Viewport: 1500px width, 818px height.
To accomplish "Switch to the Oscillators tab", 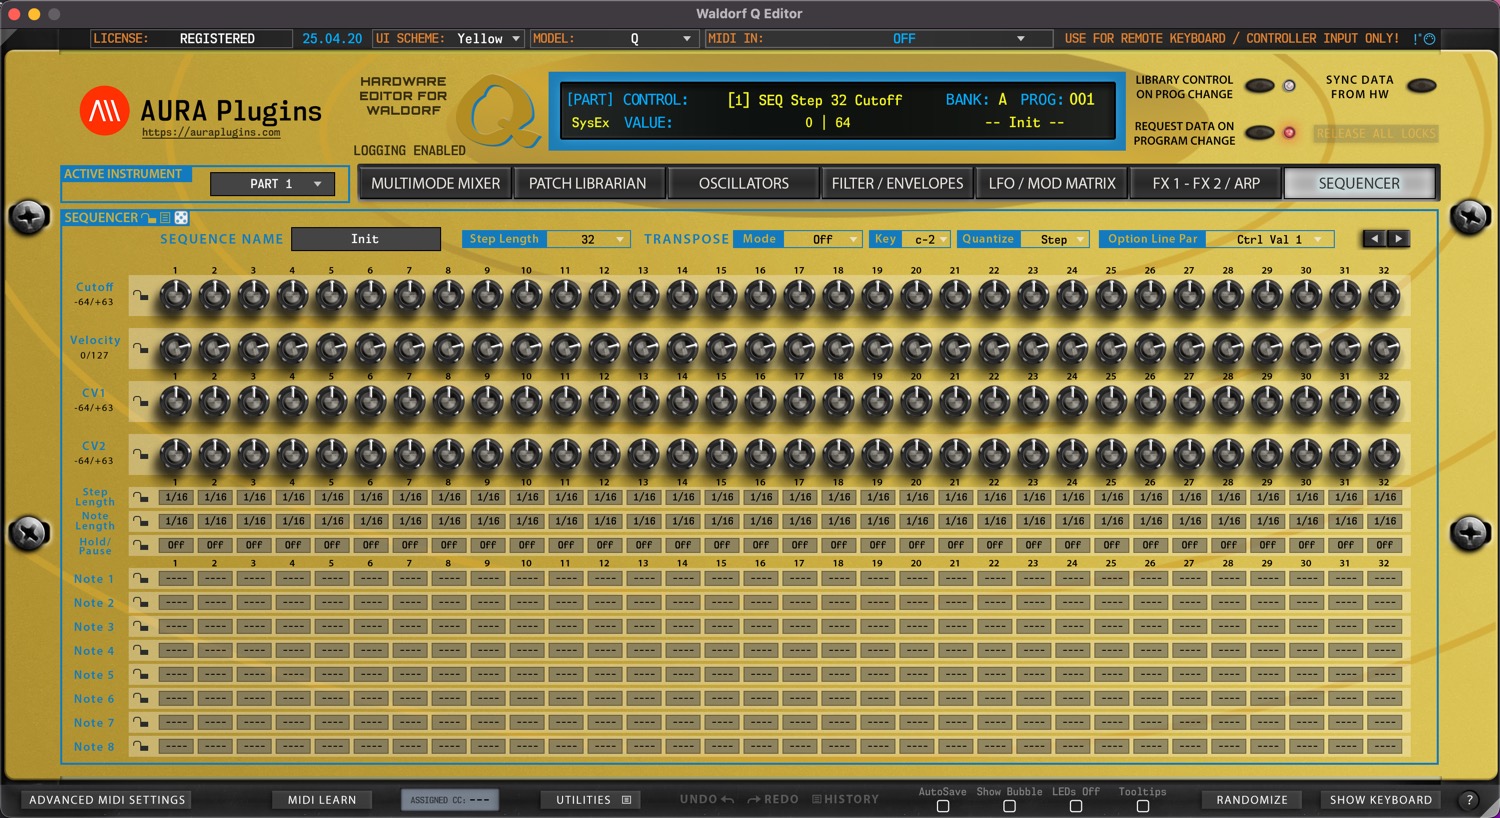I will (744, 184).
